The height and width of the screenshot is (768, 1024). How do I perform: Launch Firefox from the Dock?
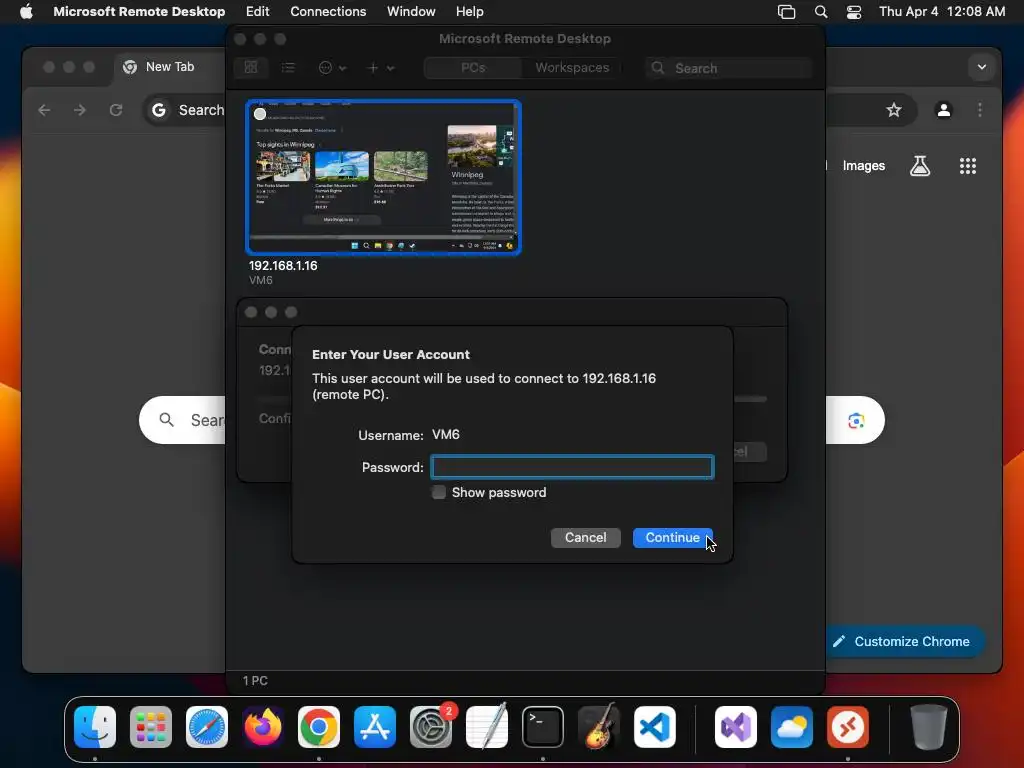pyautogui.click(x=263, y=727)
